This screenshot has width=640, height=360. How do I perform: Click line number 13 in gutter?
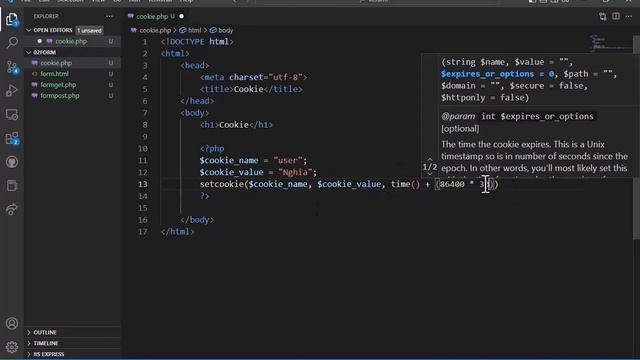[142, 184]
